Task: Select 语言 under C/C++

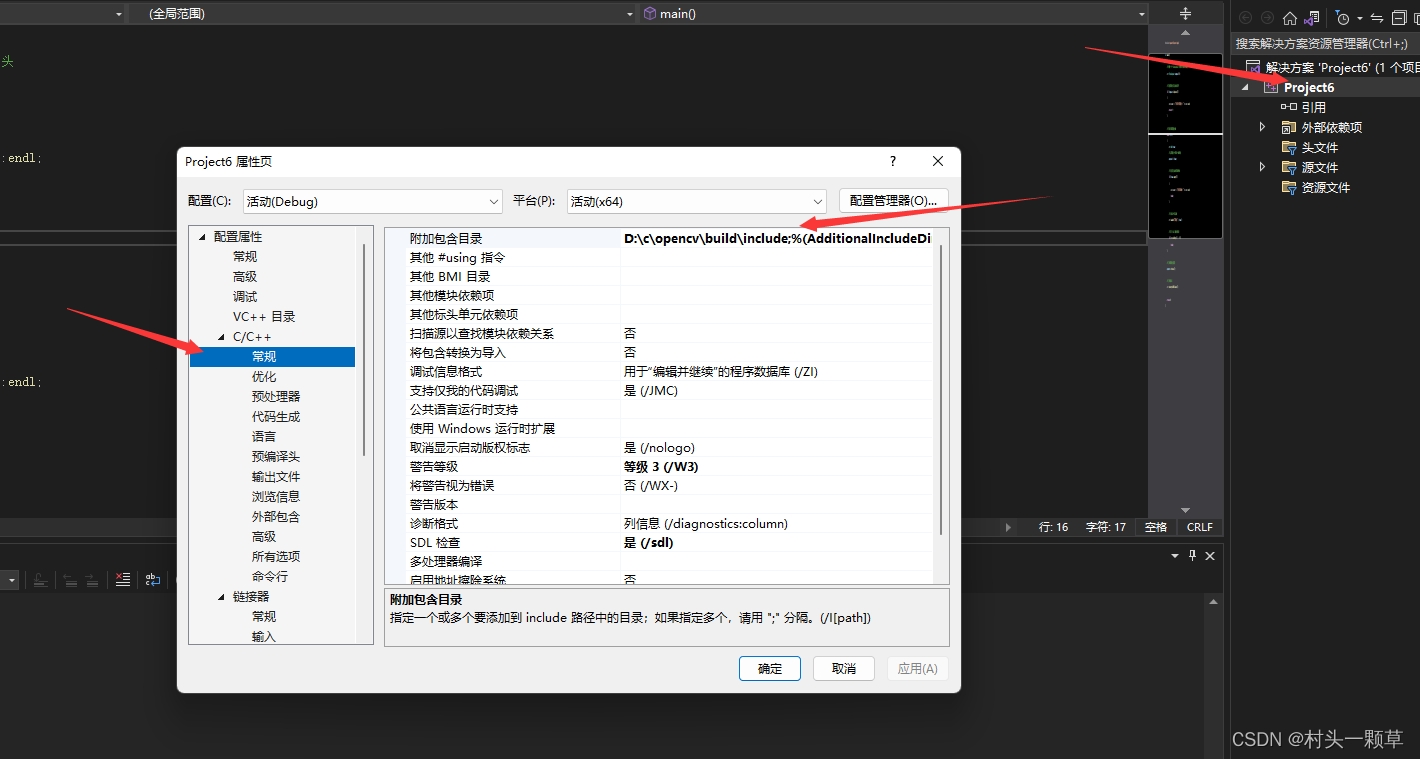Action: (264, 437)
